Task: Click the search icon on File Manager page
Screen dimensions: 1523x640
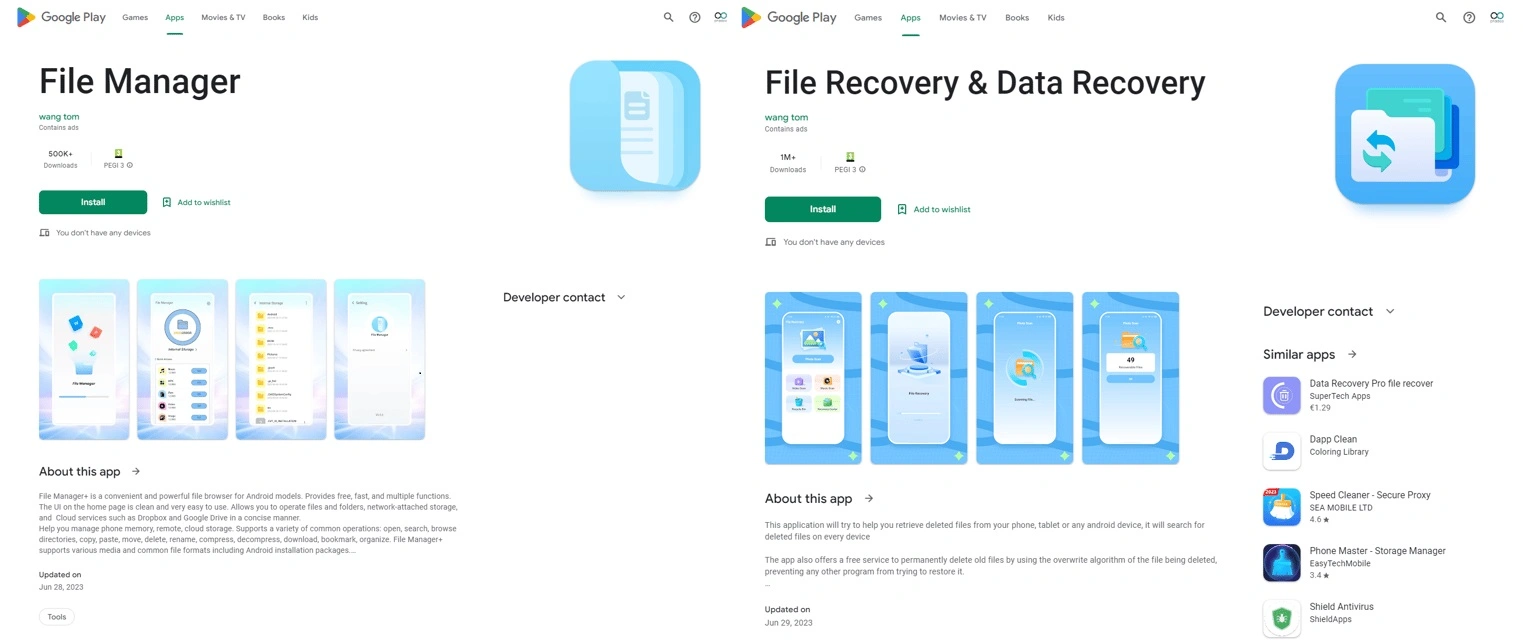Action: tap(669, 17)
